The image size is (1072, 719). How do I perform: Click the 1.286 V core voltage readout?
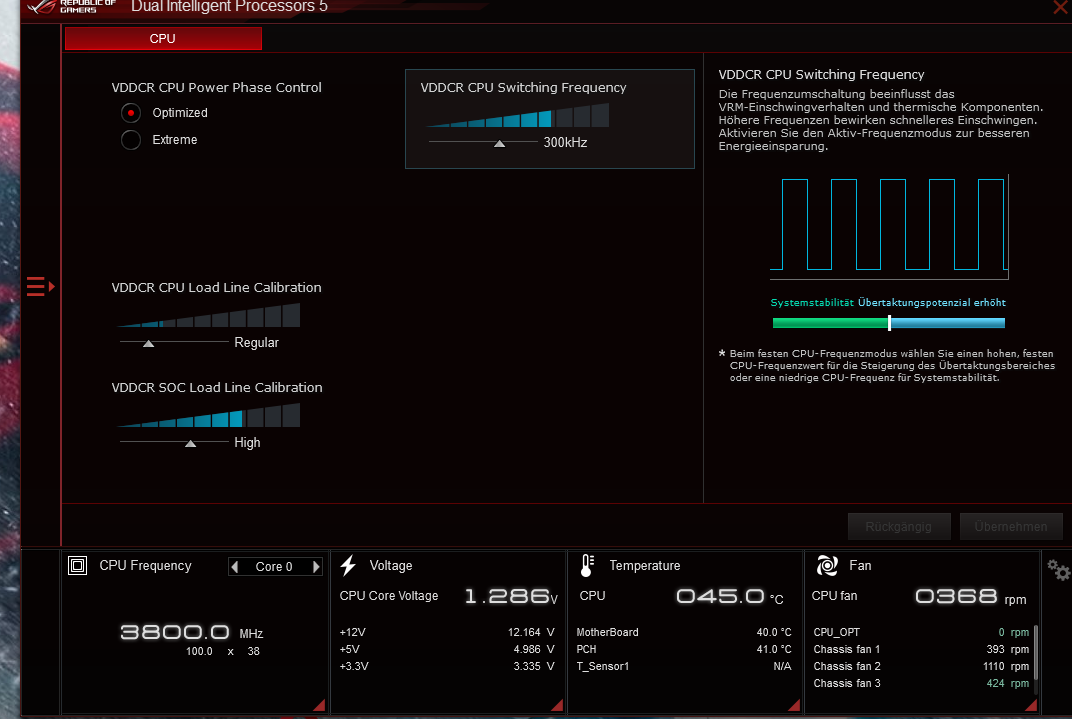click(x=511, y=597)
